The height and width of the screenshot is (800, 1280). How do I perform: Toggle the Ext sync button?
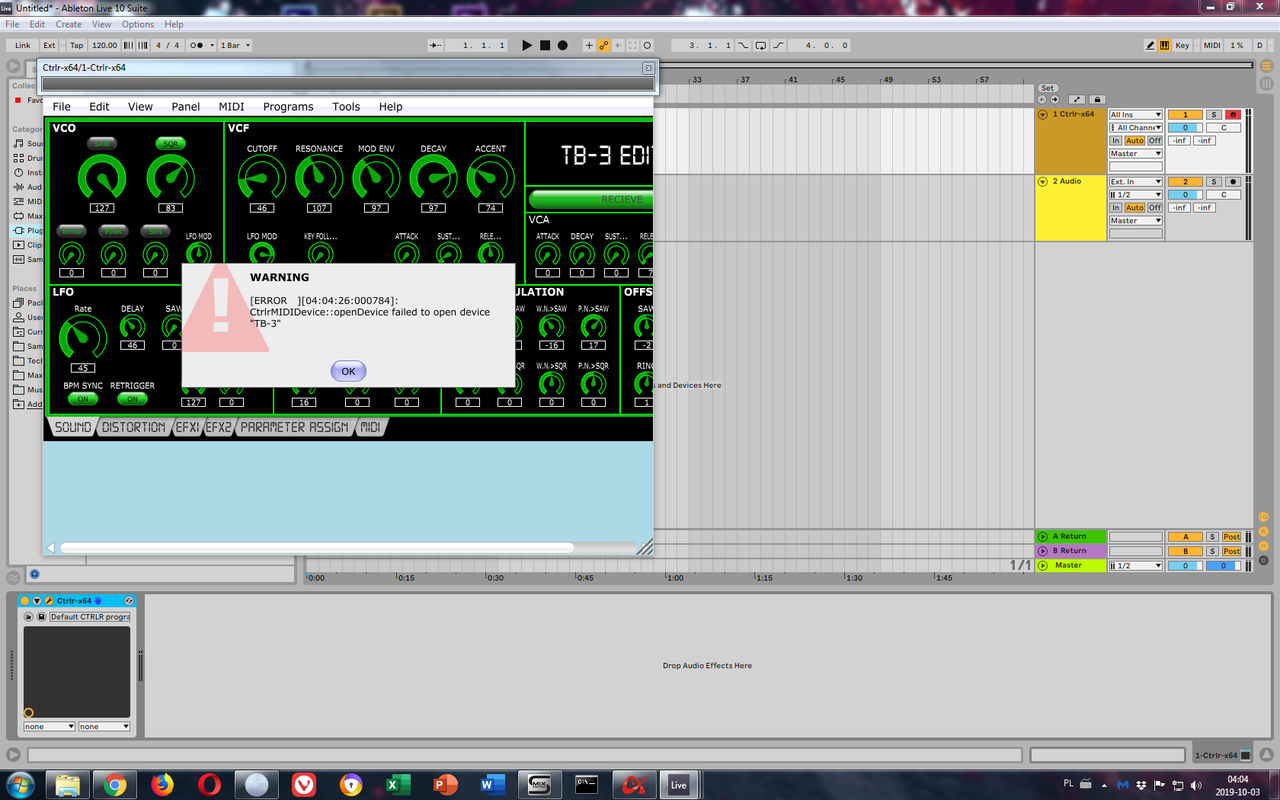49,45
